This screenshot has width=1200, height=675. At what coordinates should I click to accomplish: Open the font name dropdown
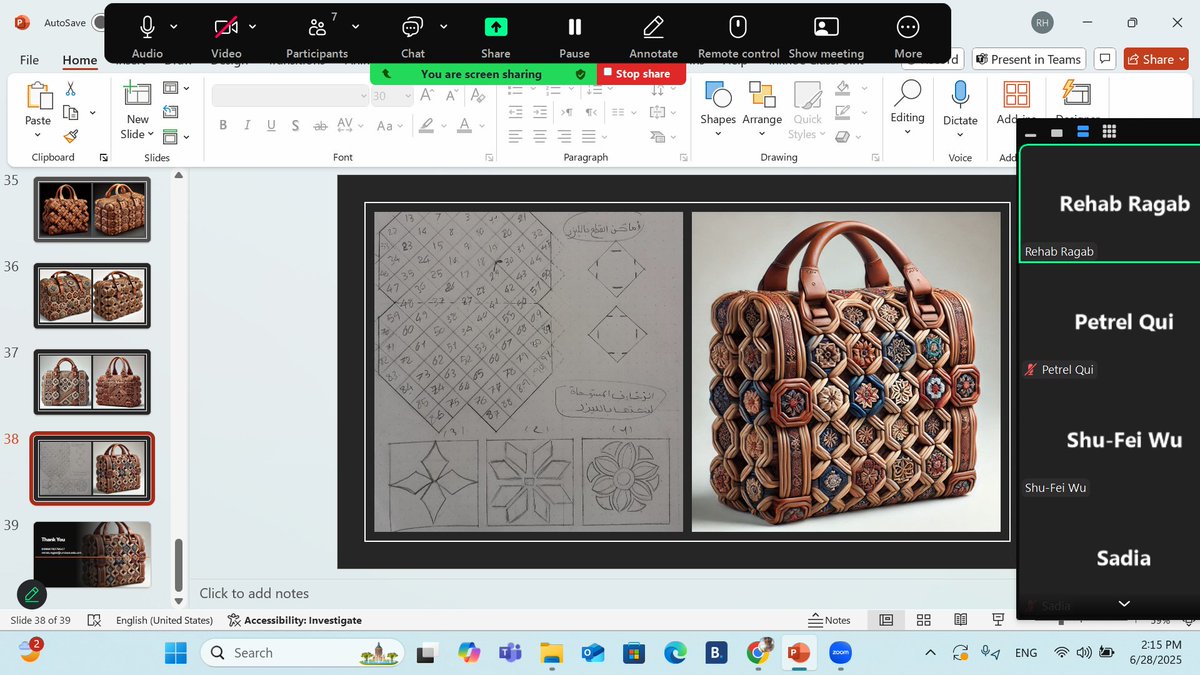click(x=363, y=96)
